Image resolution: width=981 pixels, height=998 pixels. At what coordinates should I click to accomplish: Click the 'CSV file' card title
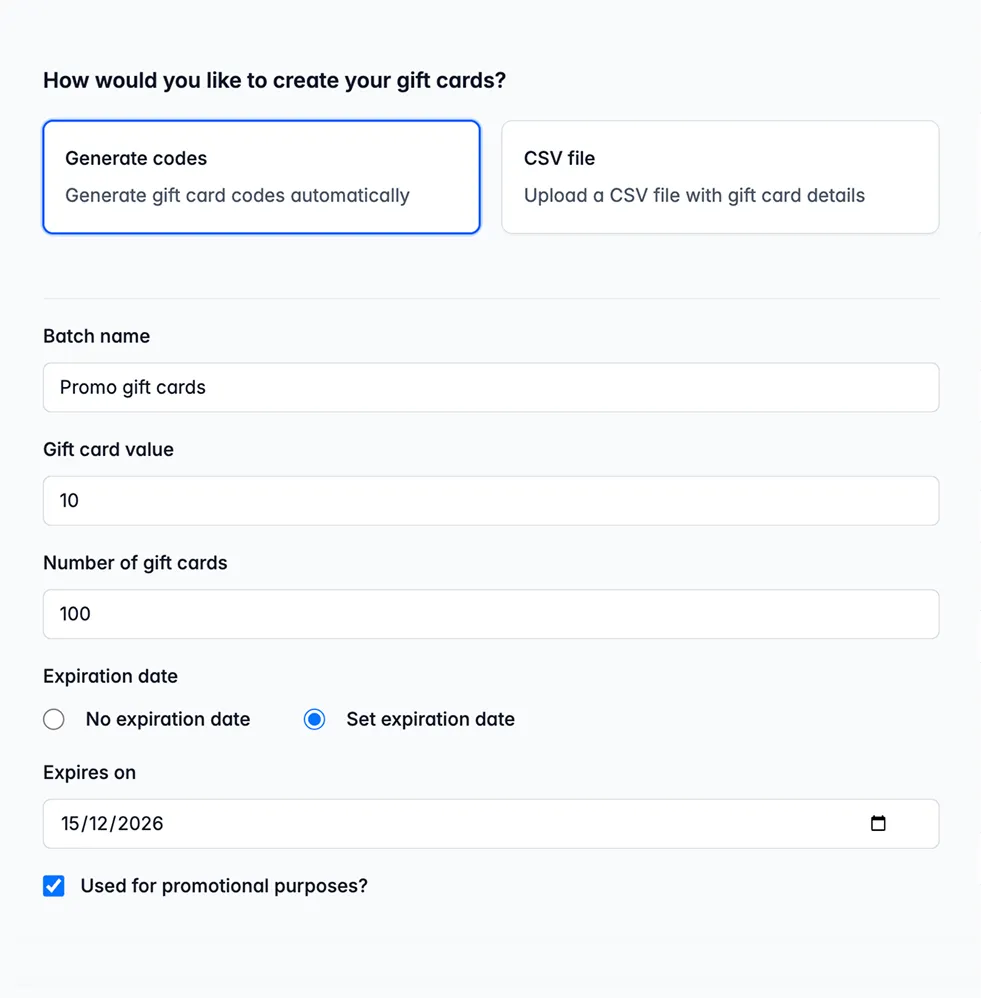[558, 158]
